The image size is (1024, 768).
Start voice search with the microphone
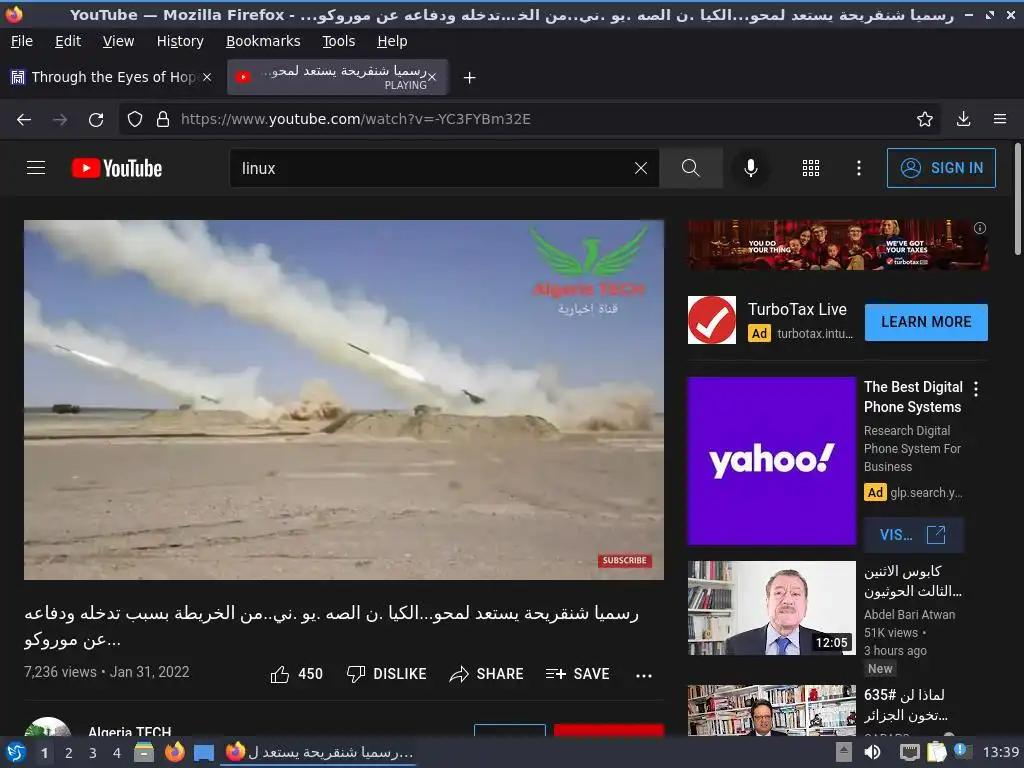tap(751, 168)
